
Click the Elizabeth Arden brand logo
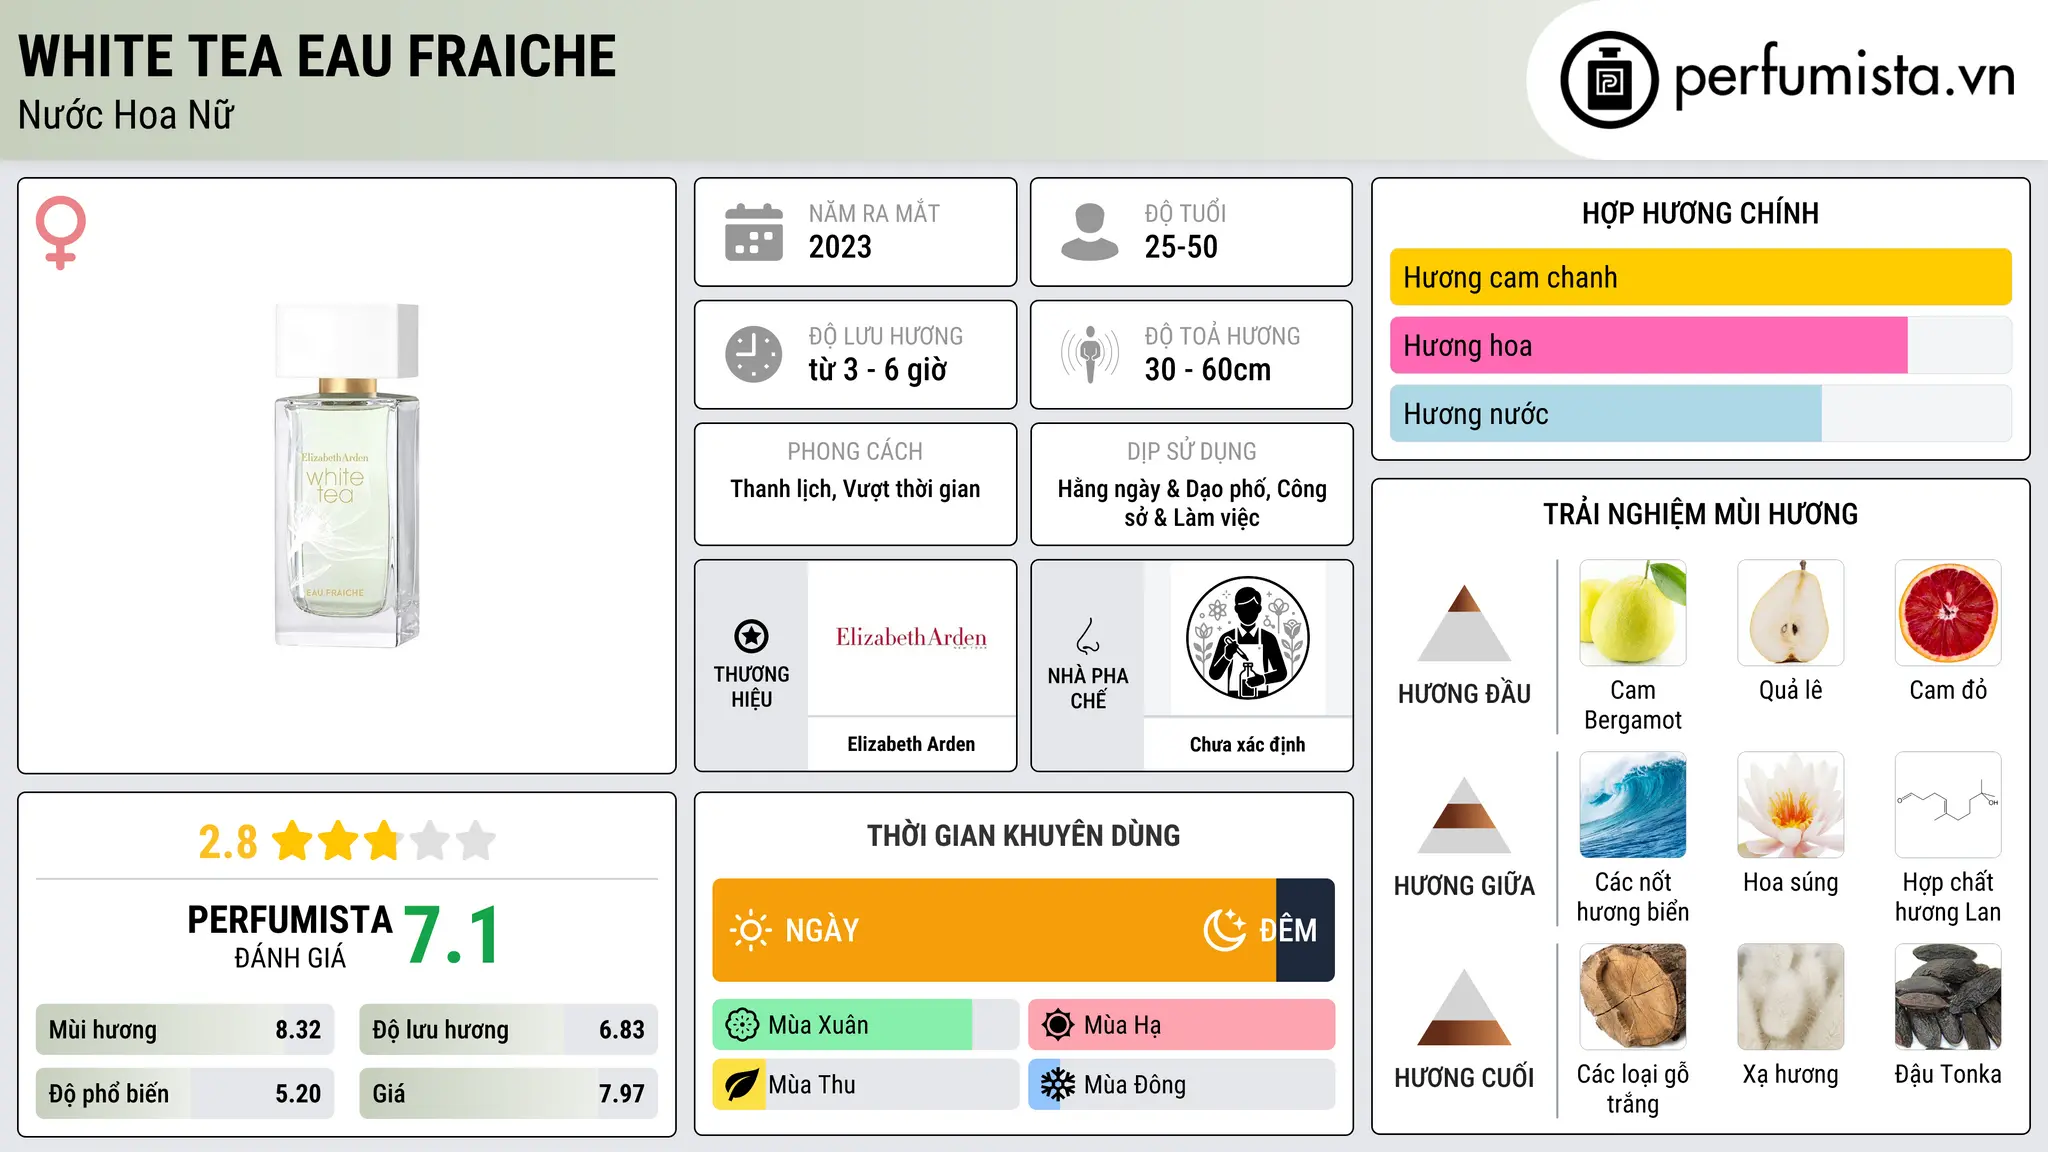(x=911, y=638)
